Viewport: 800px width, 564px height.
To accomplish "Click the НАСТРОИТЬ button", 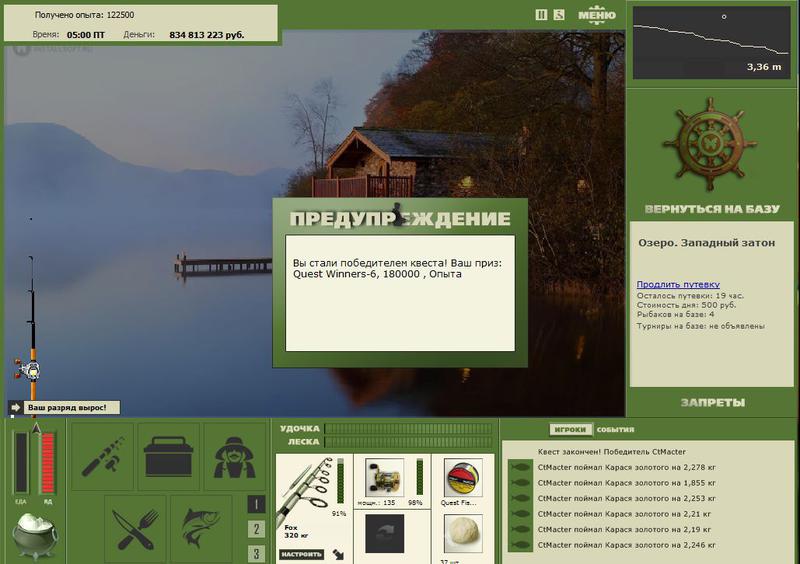I will (301, 554).
